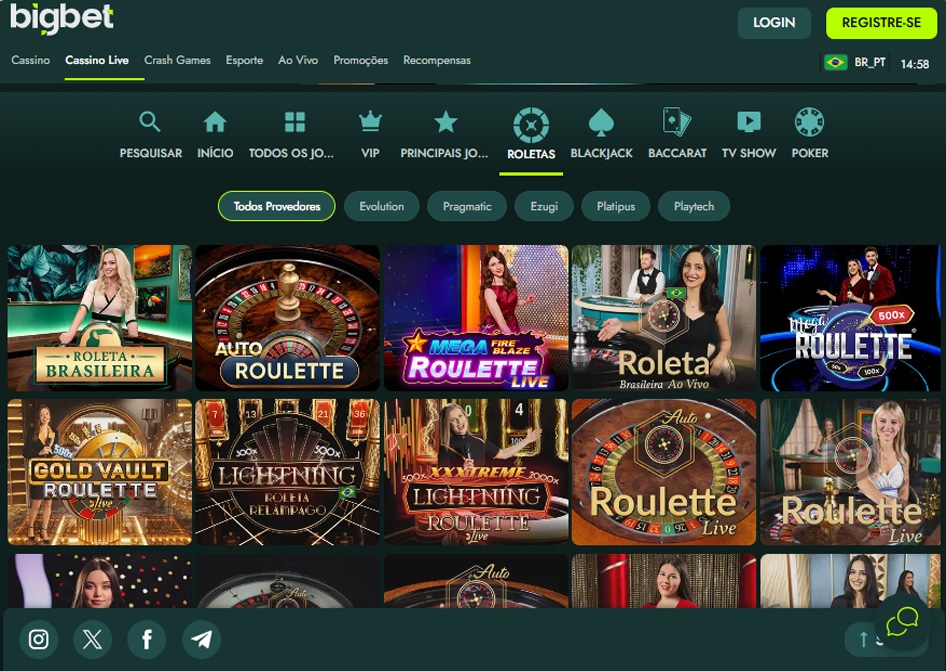Click the REGISTRE-SE button
Viewport: 946px width, 671px height.
coord(881,22)
